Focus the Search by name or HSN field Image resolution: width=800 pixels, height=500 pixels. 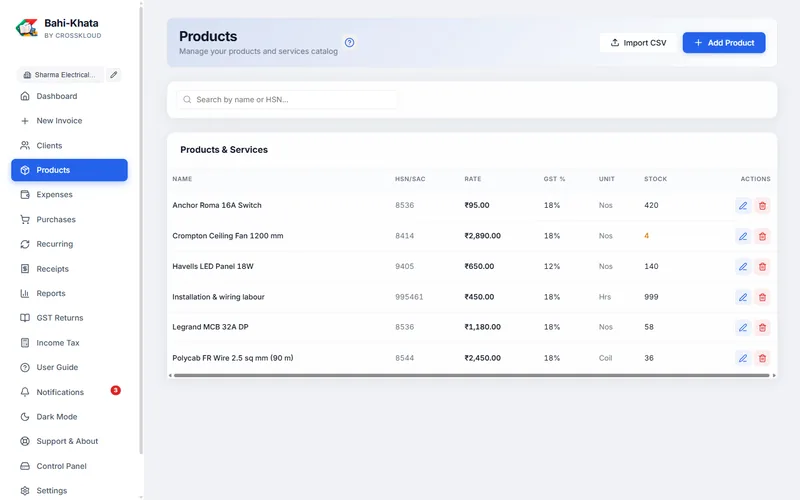[287, 99]
